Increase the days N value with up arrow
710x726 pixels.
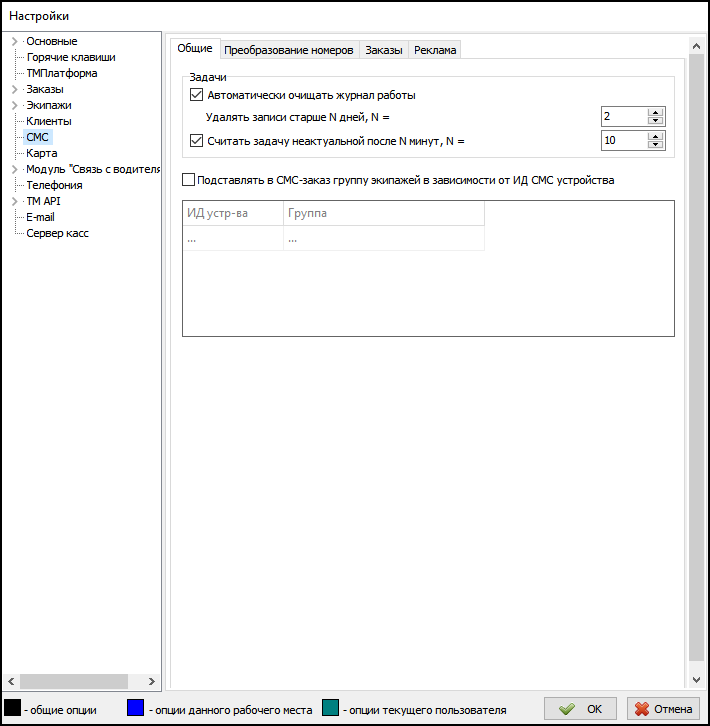pyautogui.click(x=656, y=112)
